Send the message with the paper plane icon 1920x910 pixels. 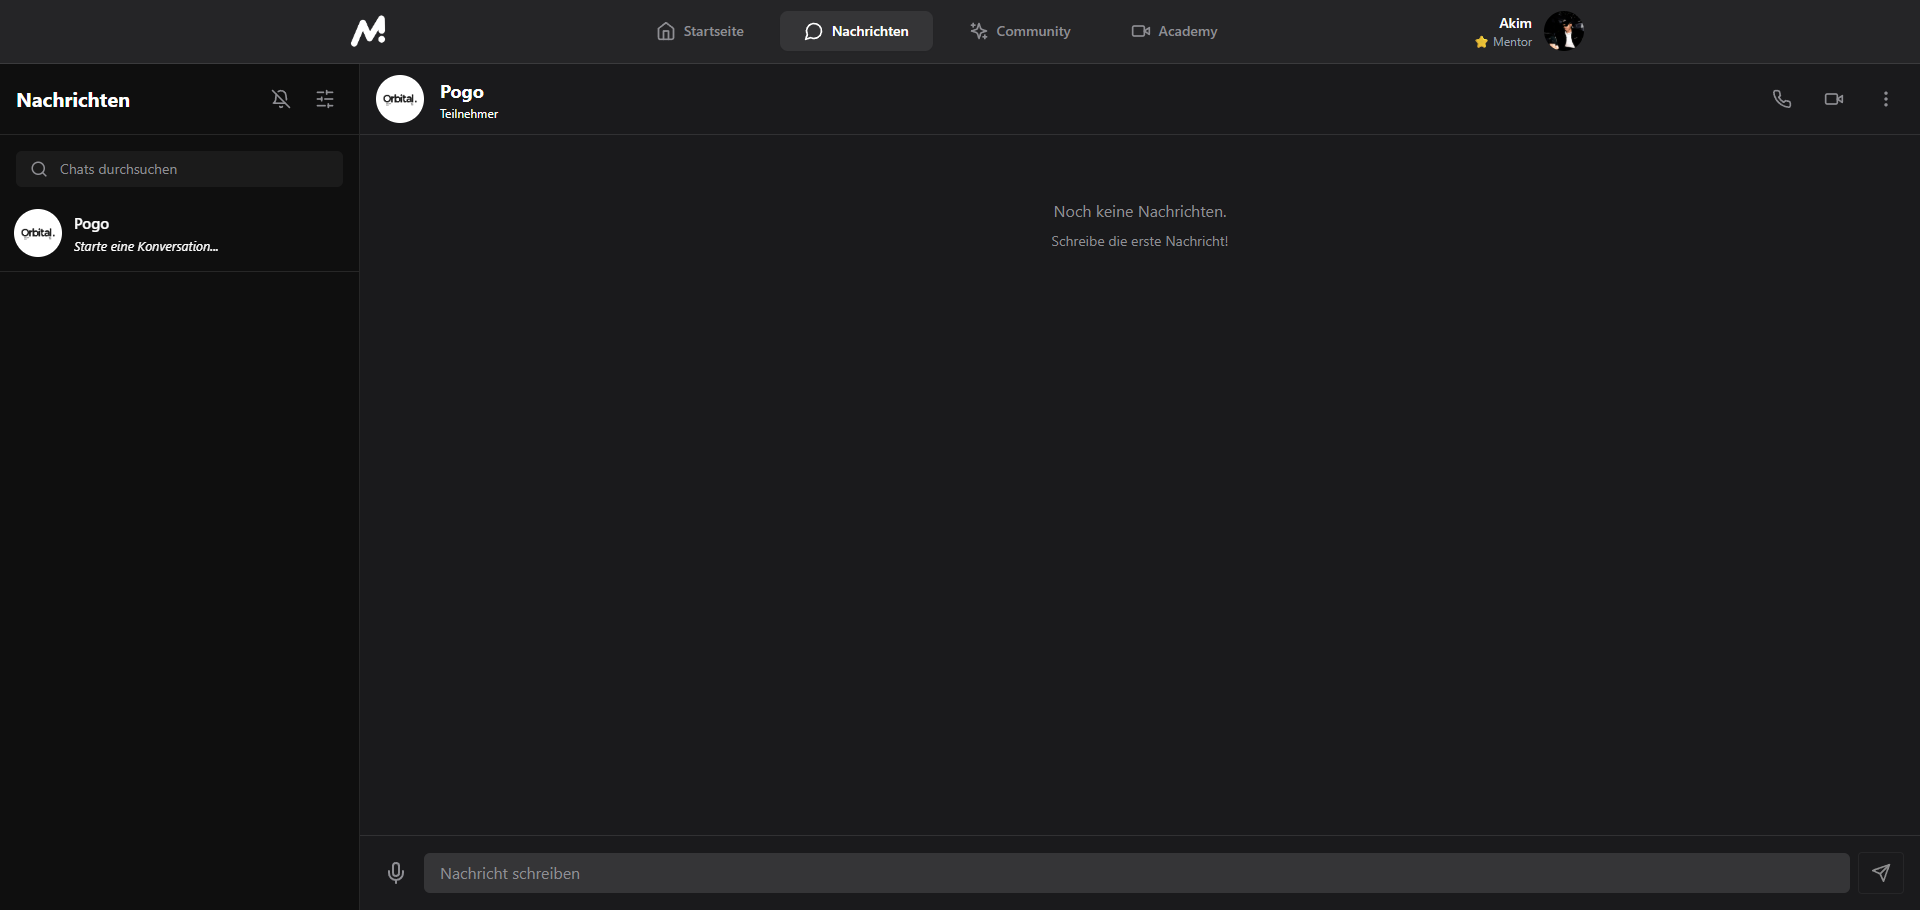pyautogui.click(x=1881, y=873)
